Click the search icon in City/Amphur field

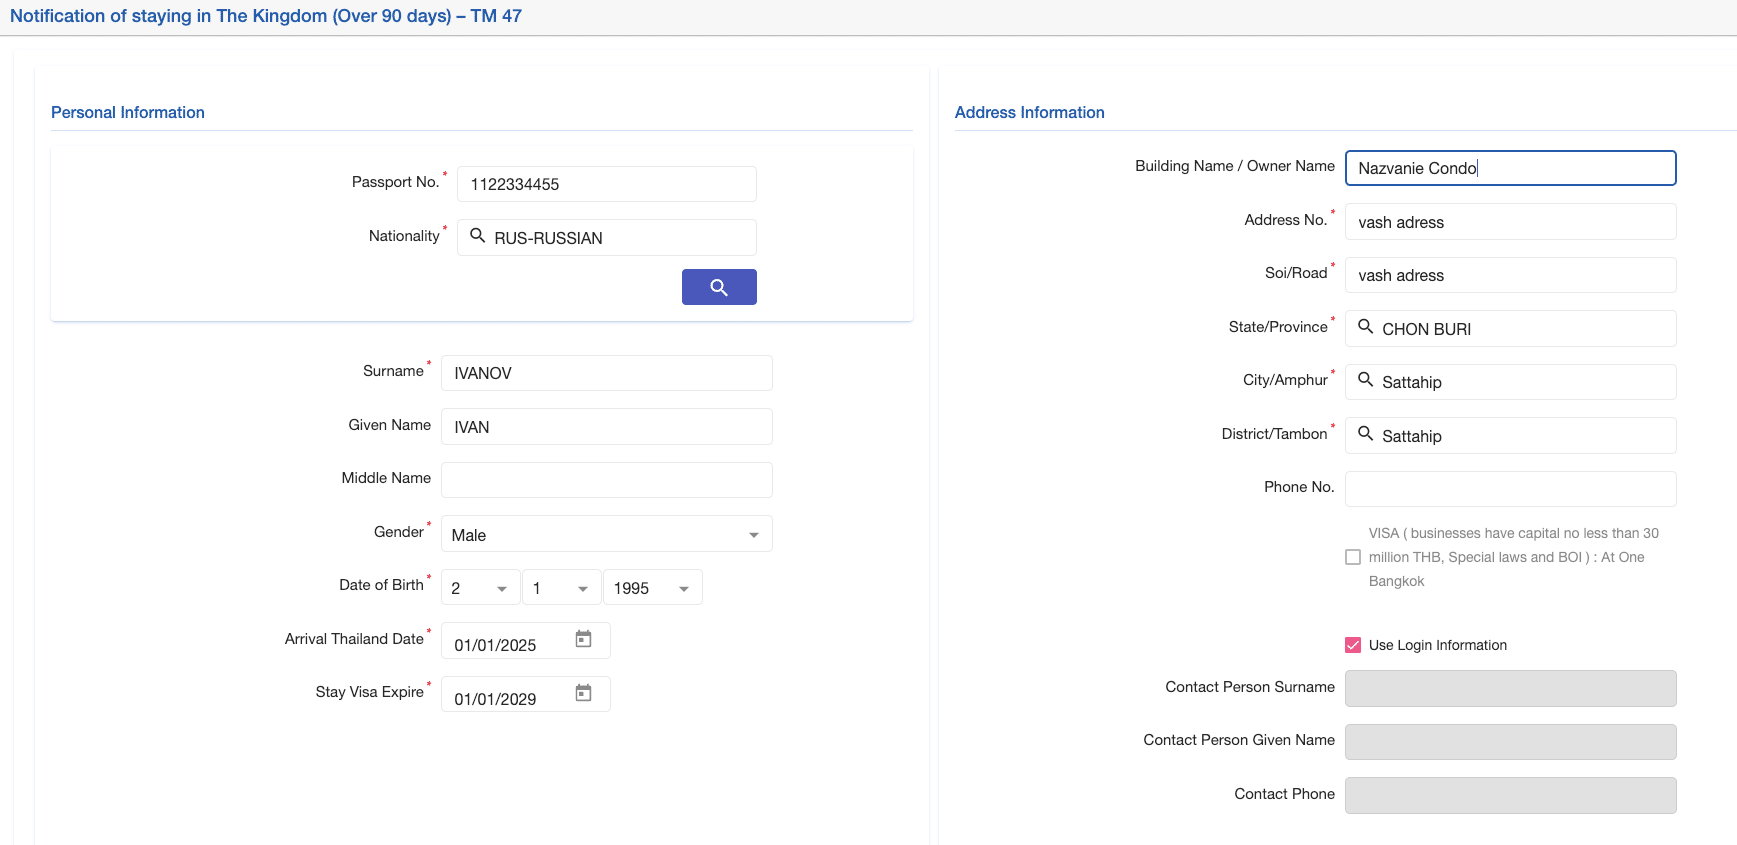pyautogui.click(x=1365, y=380)
